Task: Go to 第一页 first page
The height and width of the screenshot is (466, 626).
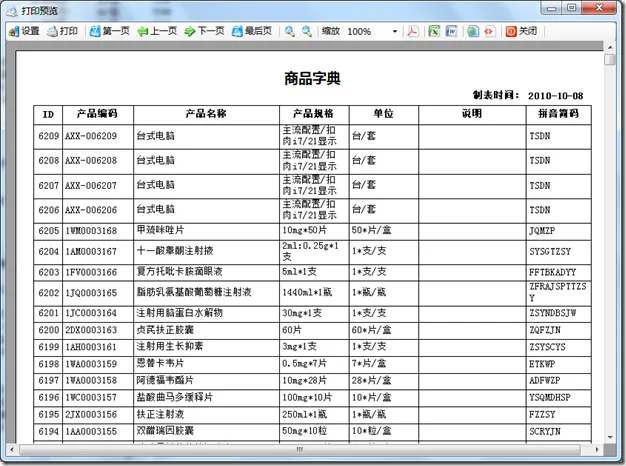Action: point(110,31)
